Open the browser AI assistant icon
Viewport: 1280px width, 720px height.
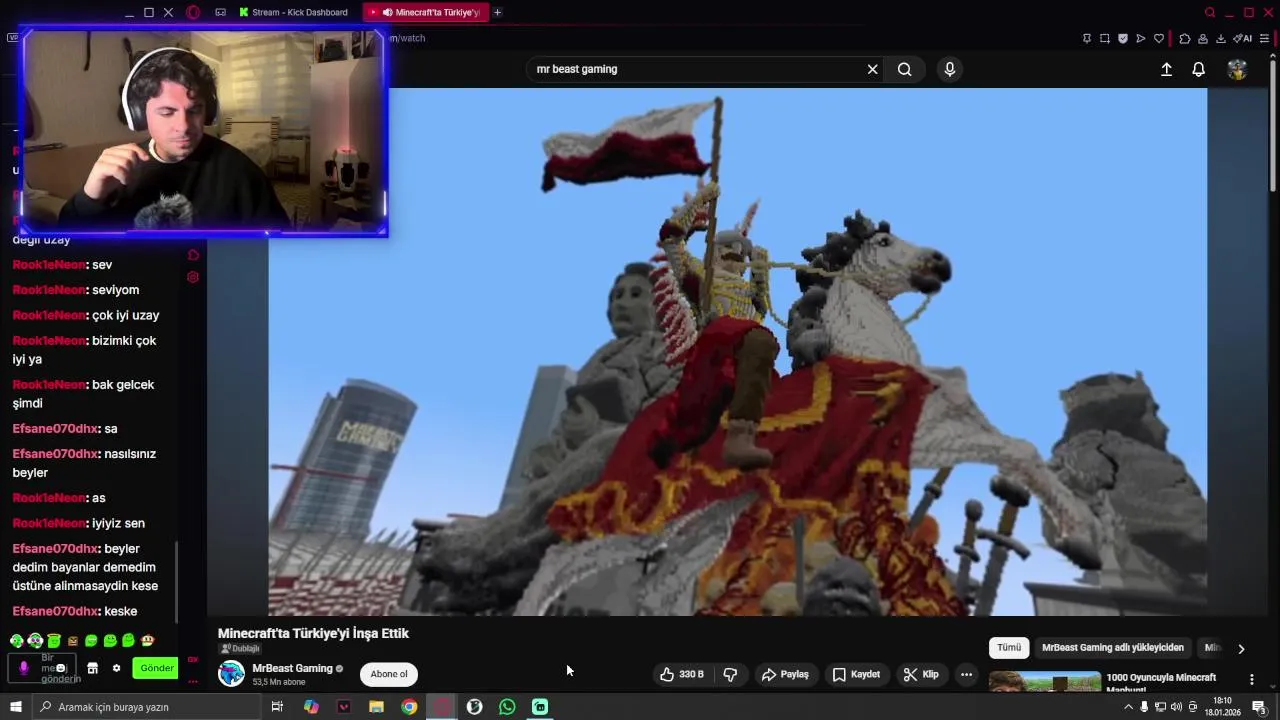[x=1243, y=38]
